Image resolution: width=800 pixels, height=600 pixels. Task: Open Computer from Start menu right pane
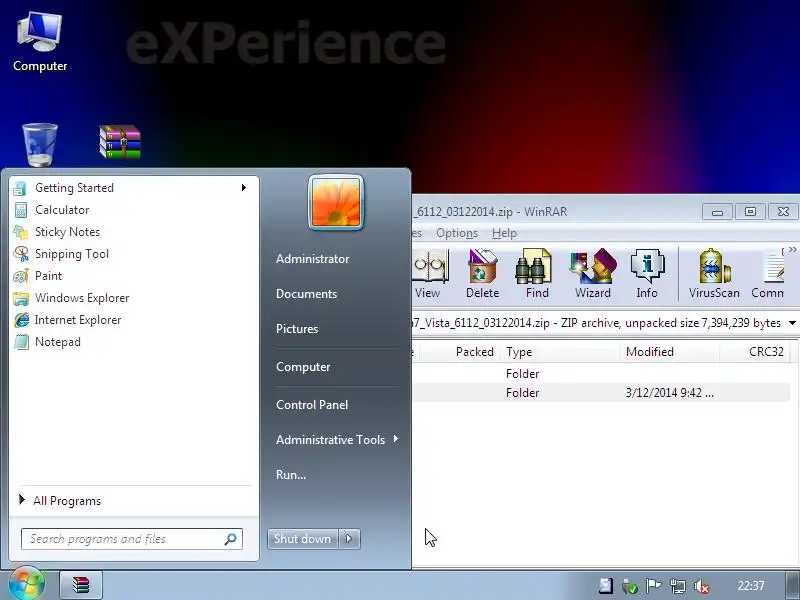303,367
